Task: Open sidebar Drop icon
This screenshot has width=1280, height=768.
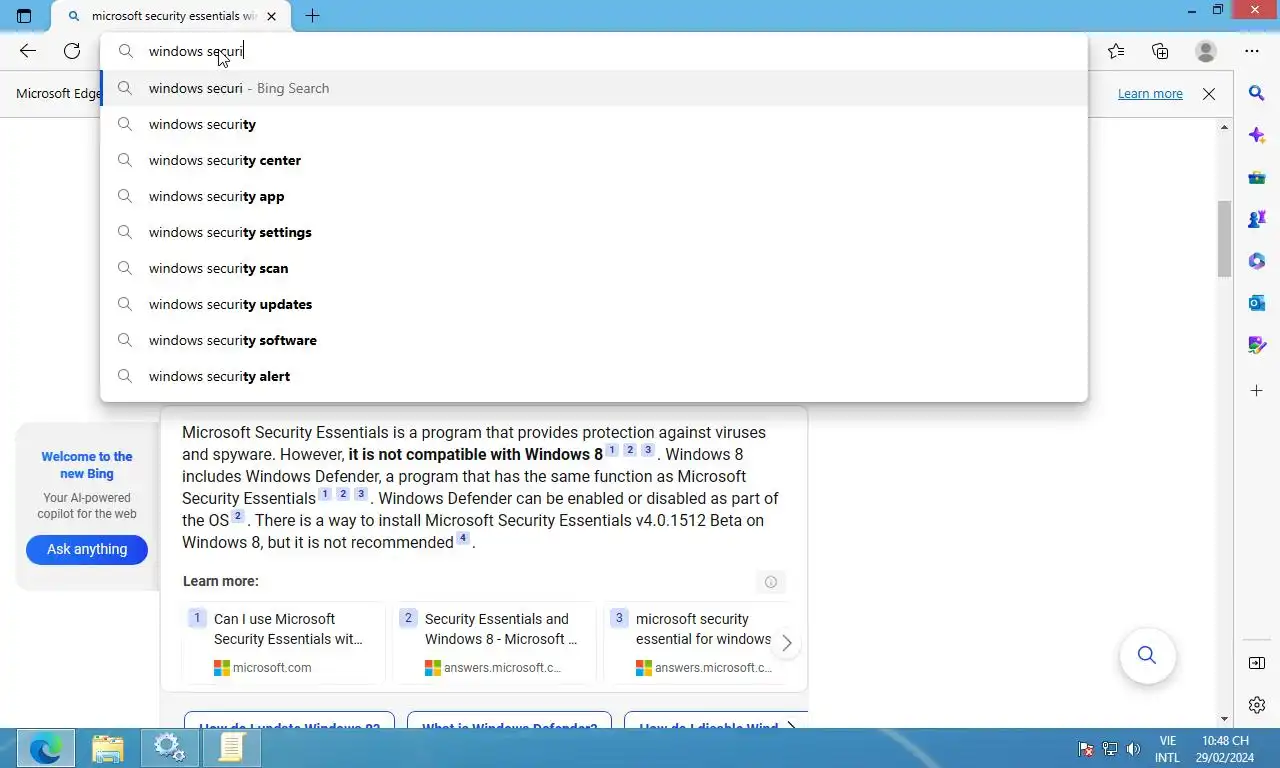Action: [1257, 345]
